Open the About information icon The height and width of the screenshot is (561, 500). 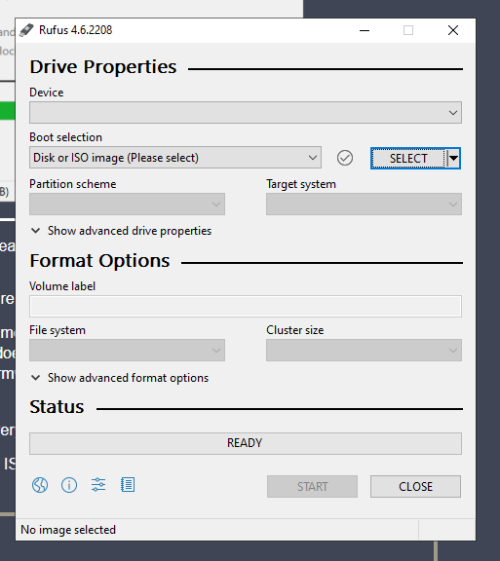[x=69, y=485]
